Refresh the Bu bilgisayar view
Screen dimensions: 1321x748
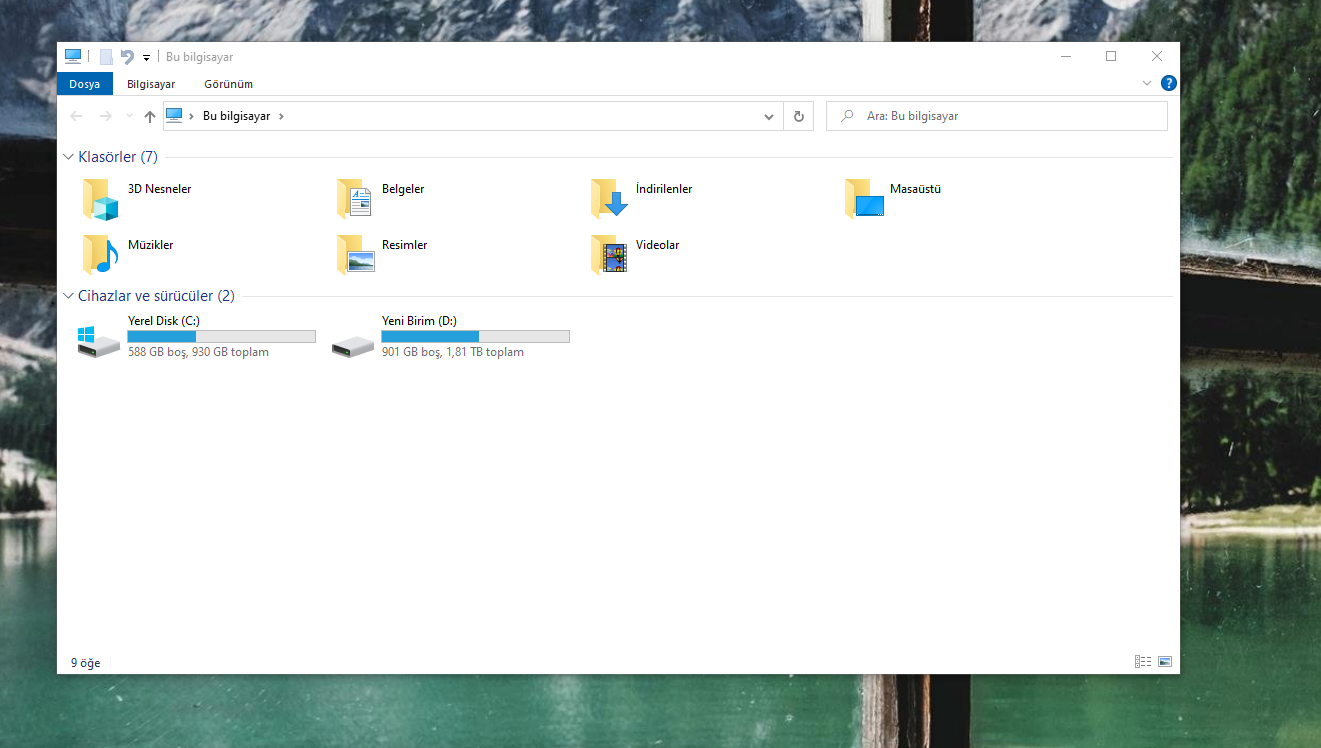pos(798,116)
